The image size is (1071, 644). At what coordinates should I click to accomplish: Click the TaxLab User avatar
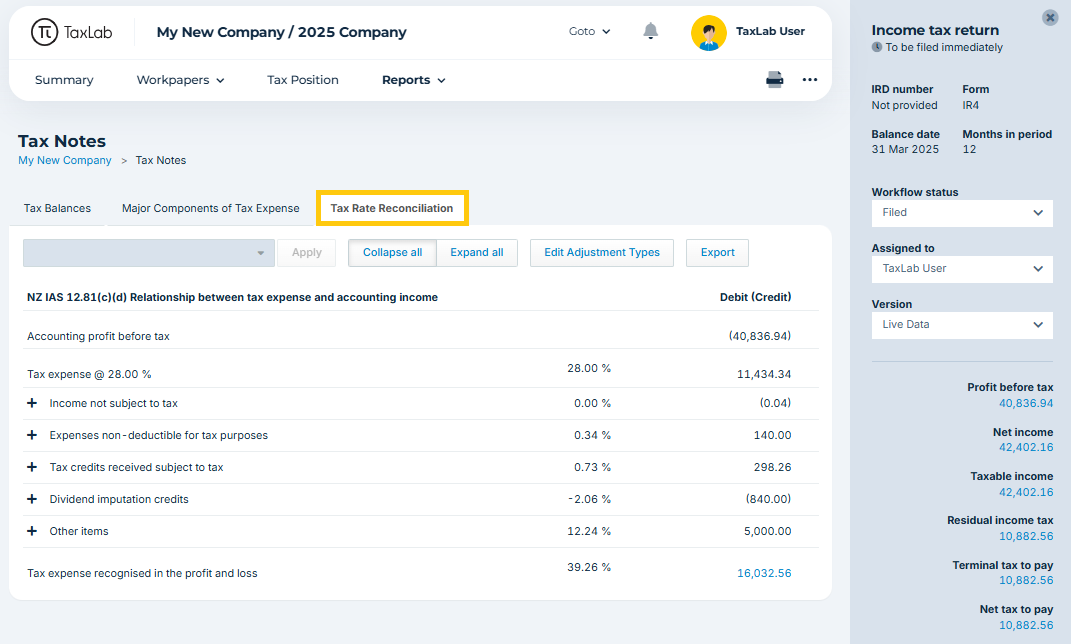coord(708,33)
